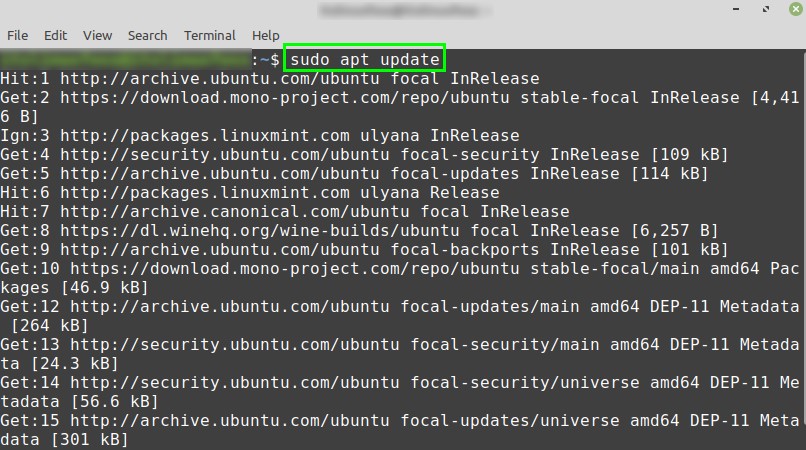This screenshot has width=806, height=450.
Task: Click the shell prompt dollar sign
Action: pos(274,60)
